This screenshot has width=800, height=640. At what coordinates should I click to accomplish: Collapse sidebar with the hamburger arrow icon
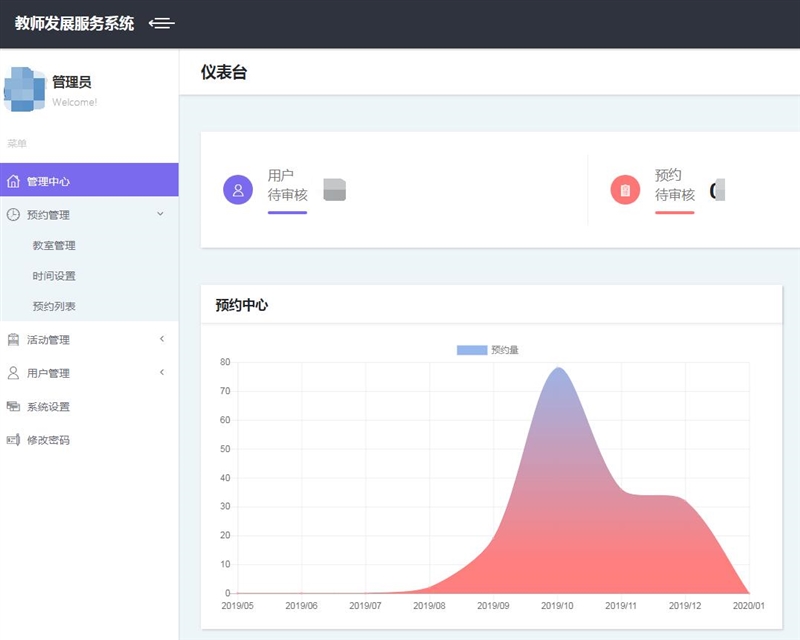[161, 23]
